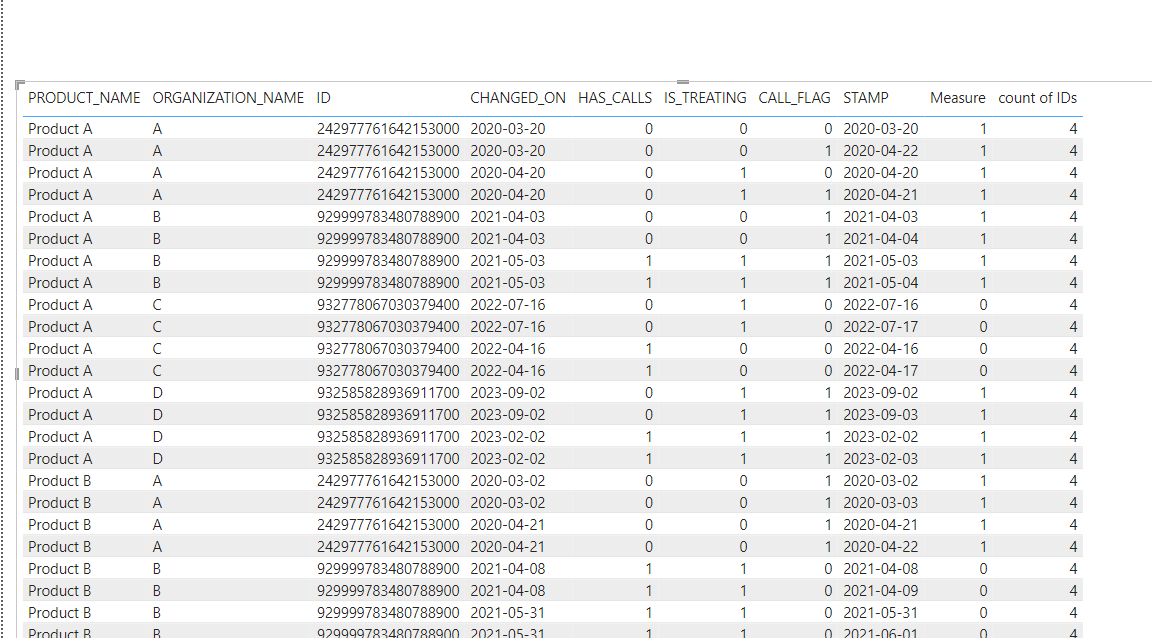Click STAMP value 2023-09-02
Image resolution: width=1152 pixels, height=638 pixels.
point(880,393)
